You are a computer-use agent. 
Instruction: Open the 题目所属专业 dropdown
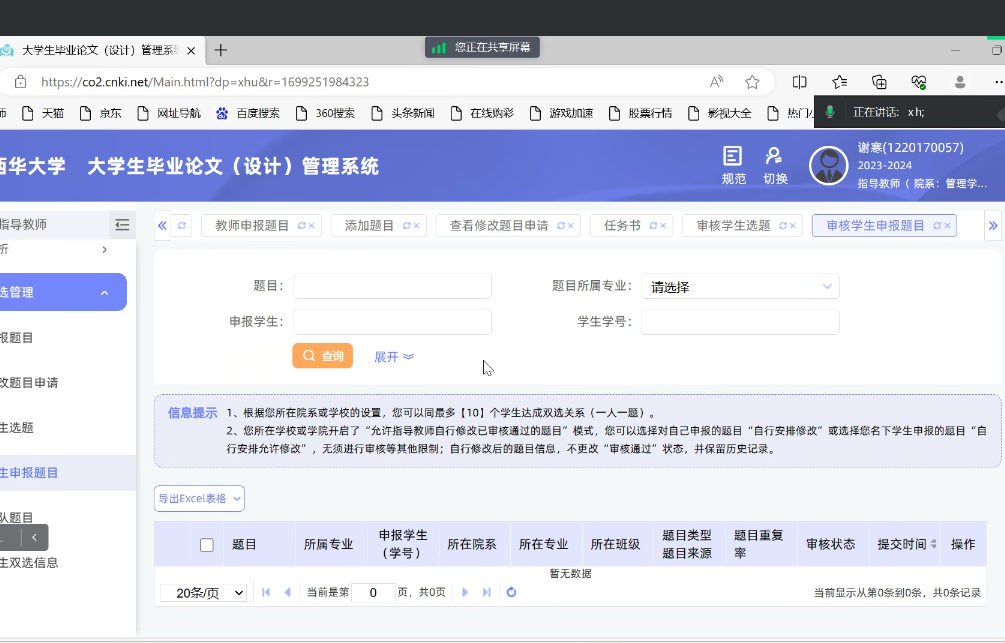pos(740,287)
